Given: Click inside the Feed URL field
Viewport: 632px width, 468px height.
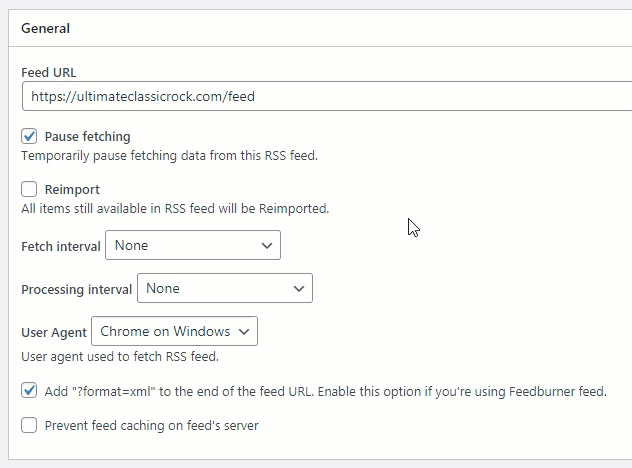Looking at the screenshot, I should (327, 96).
